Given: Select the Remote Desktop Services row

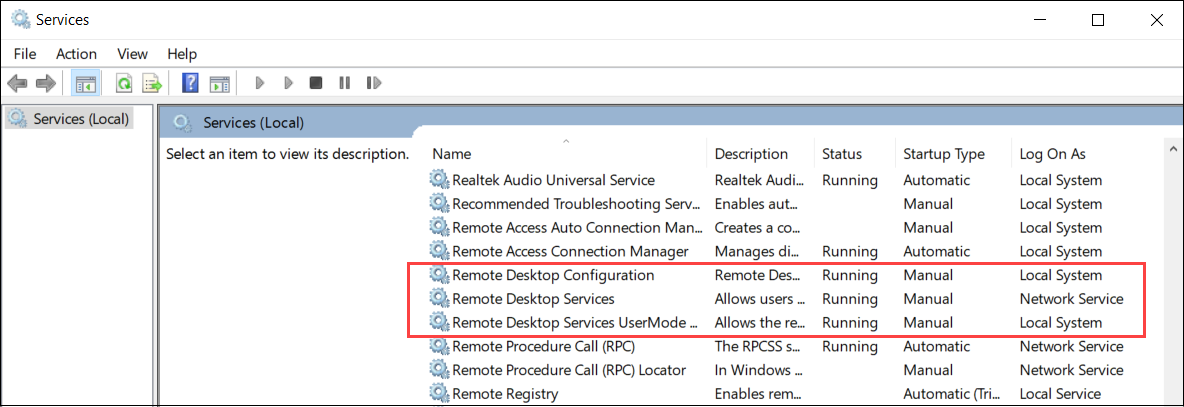Looking at the screenshot, I should [533, 299].
